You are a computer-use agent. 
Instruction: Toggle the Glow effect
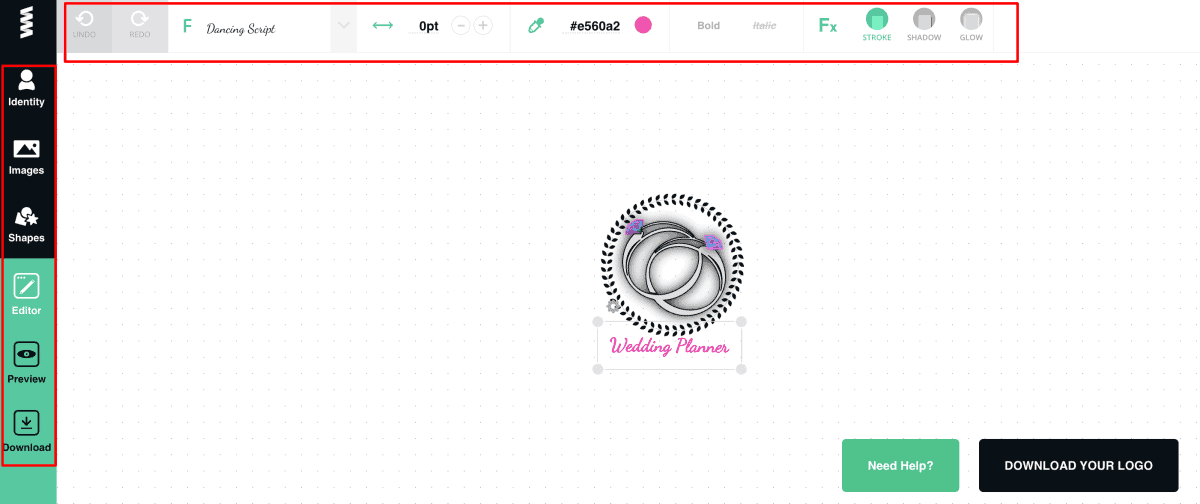[x=971, y=26]
